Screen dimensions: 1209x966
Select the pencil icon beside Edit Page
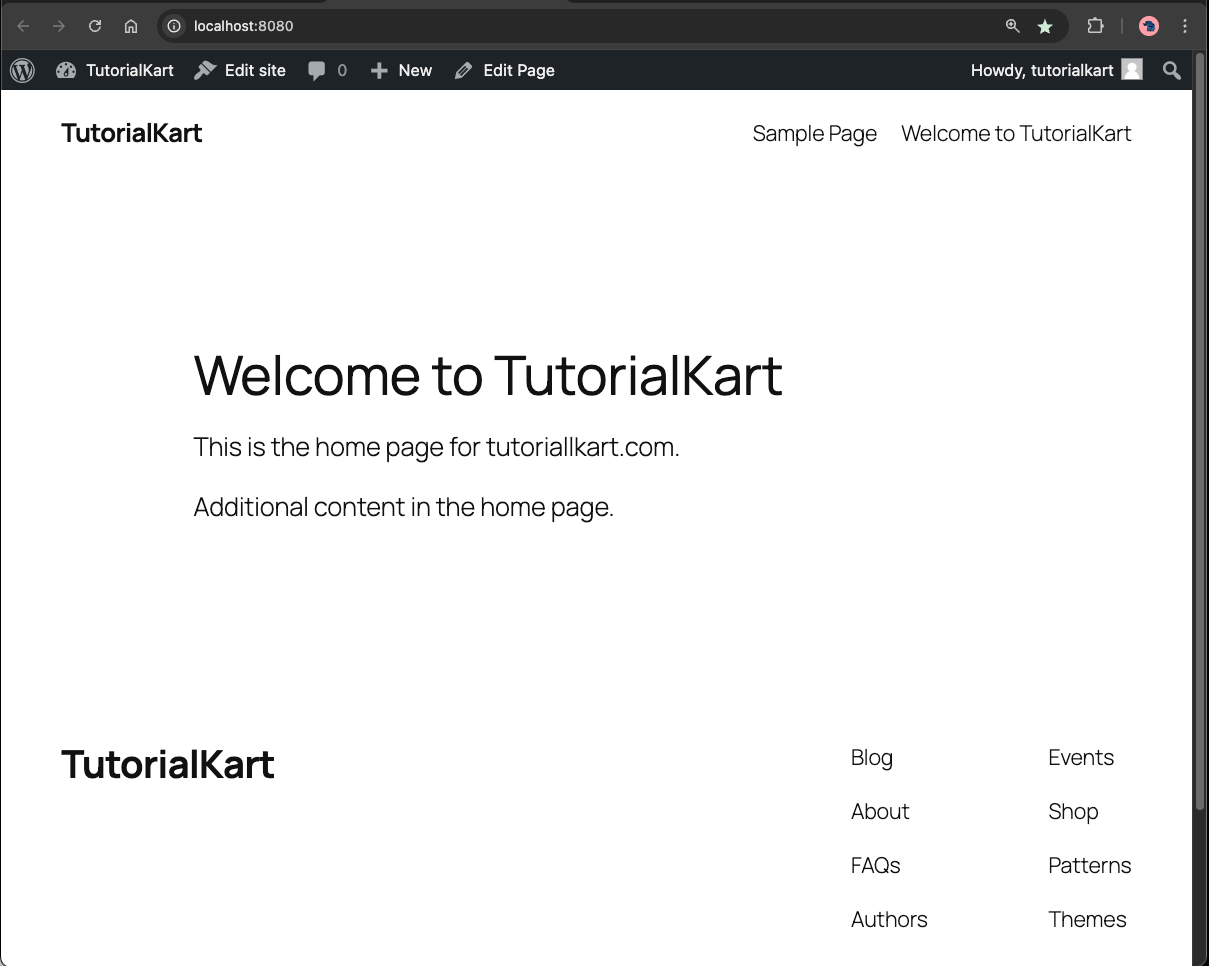[462, 70]
